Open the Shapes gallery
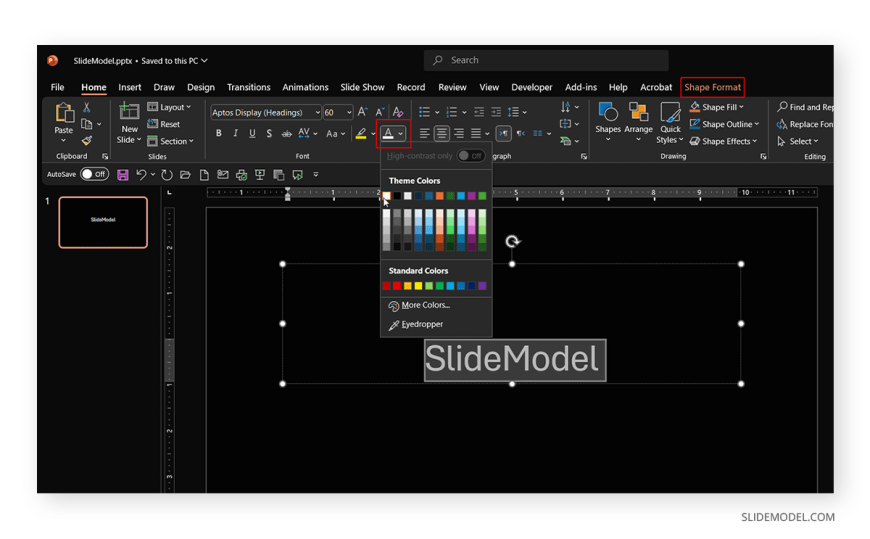This screenshot has width=870, height=539. (608, 122)
